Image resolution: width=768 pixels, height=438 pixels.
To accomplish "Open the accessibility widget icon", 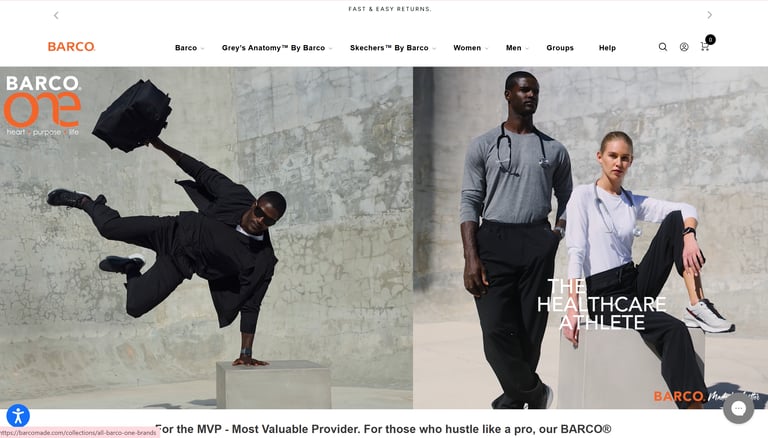I will click(x=18, y=416).
